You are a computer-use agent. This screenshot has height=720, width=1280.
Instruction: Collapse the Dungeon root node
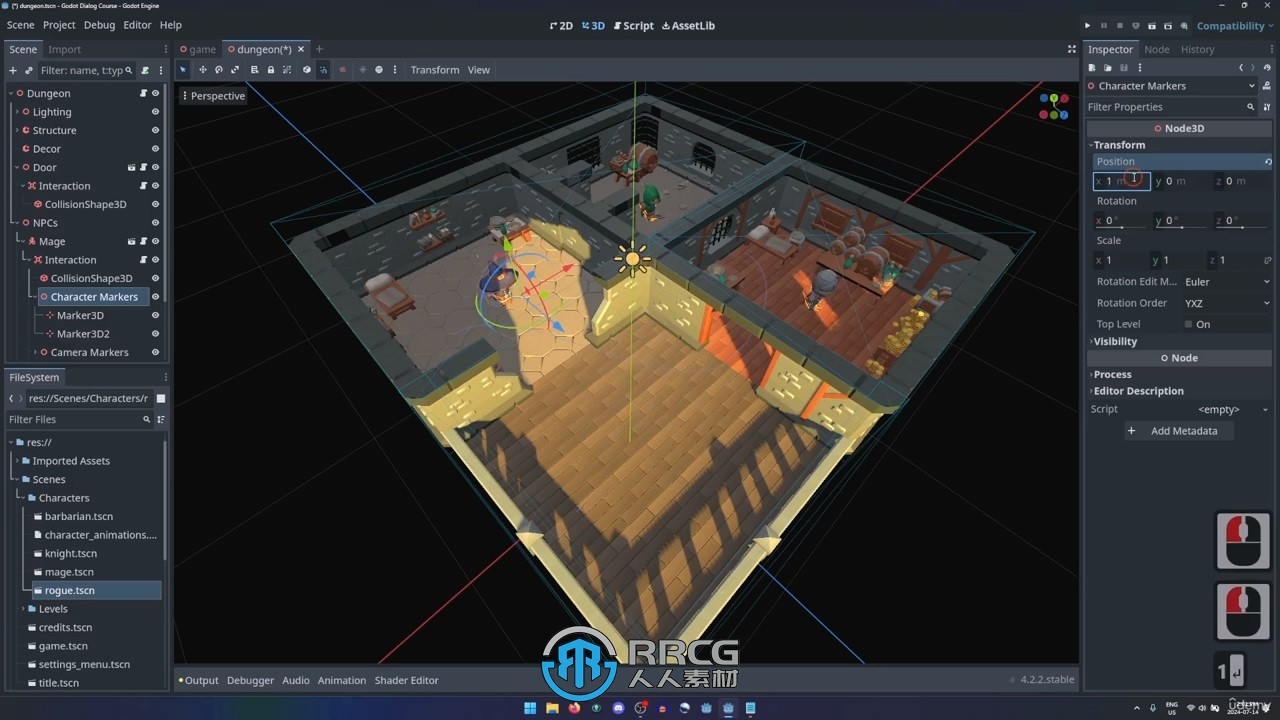11,93
